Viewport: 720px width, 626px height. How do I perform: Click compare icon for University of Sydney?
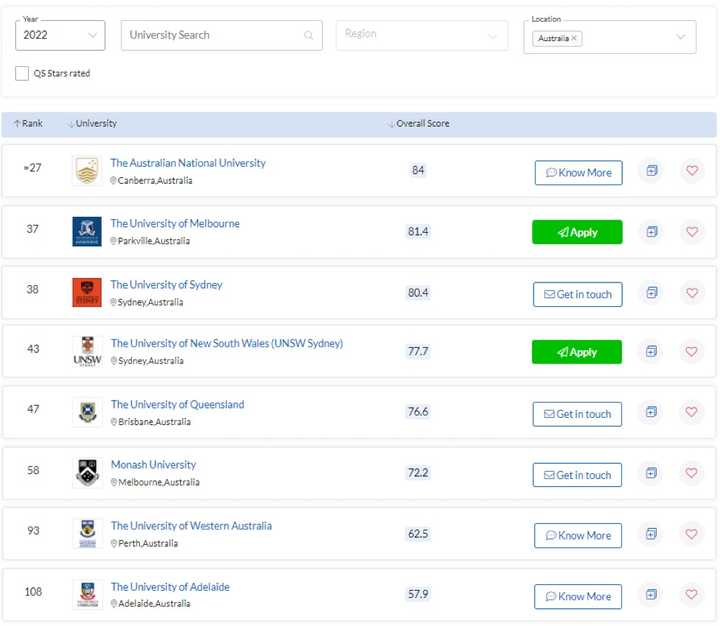pos(652,293)
